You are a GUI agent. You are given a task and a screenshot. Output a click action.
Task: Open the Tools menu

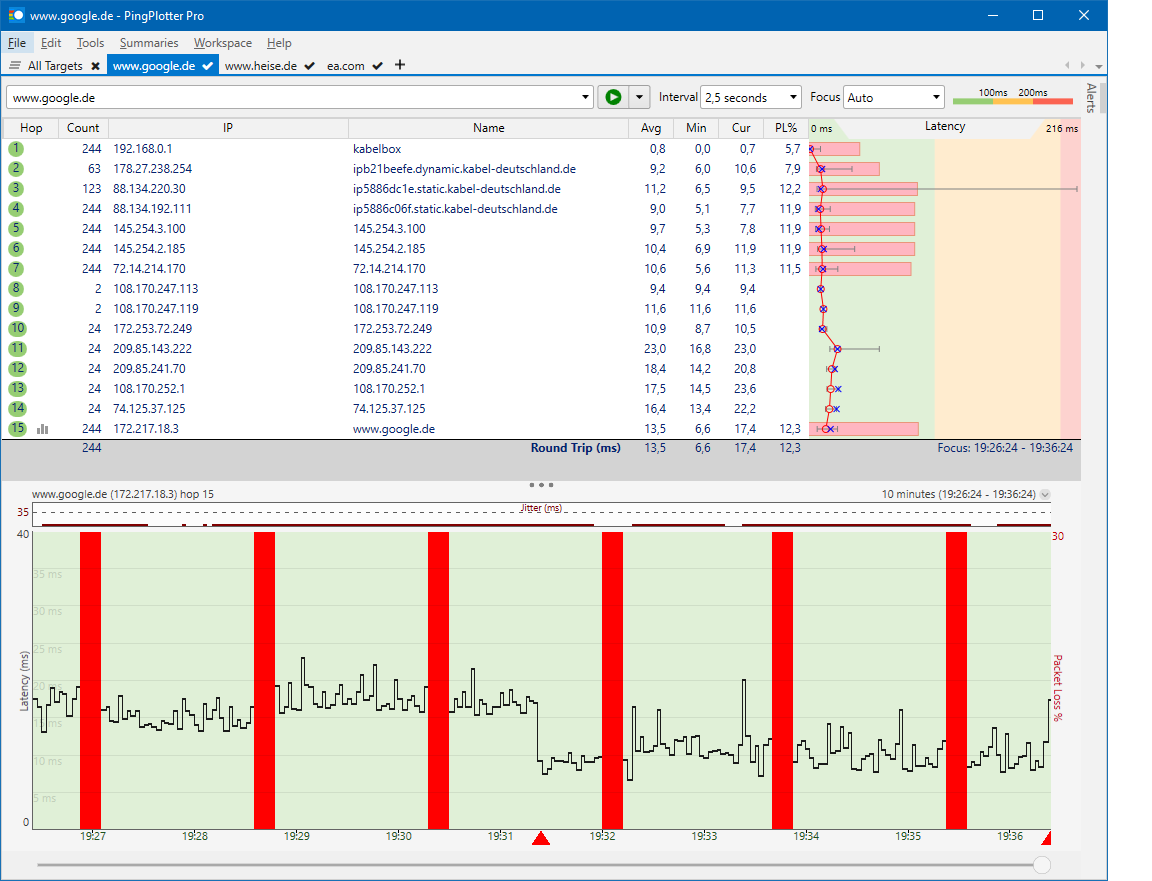click(x=90, y=43)
